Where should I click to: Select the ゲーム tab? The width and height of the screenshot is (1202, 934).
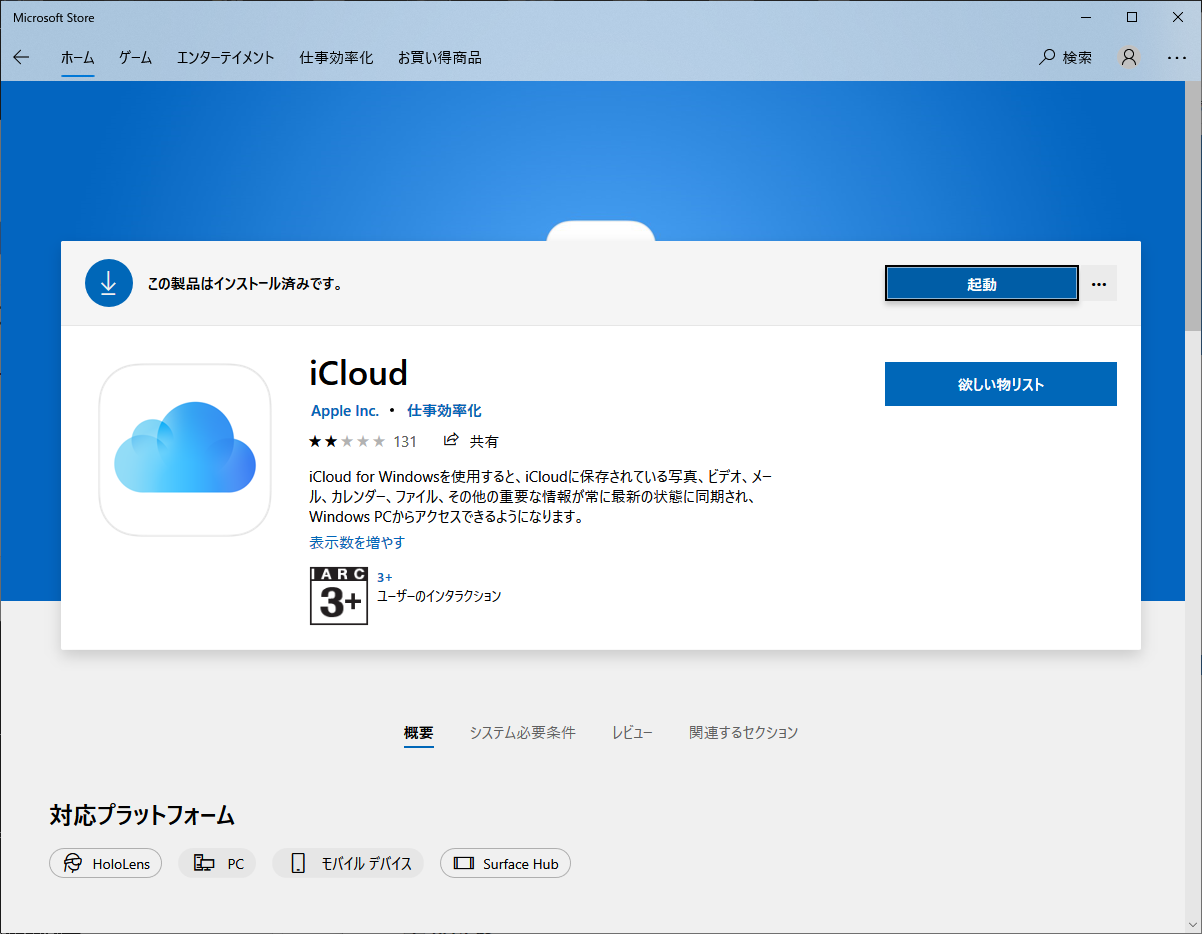point(135,58)
